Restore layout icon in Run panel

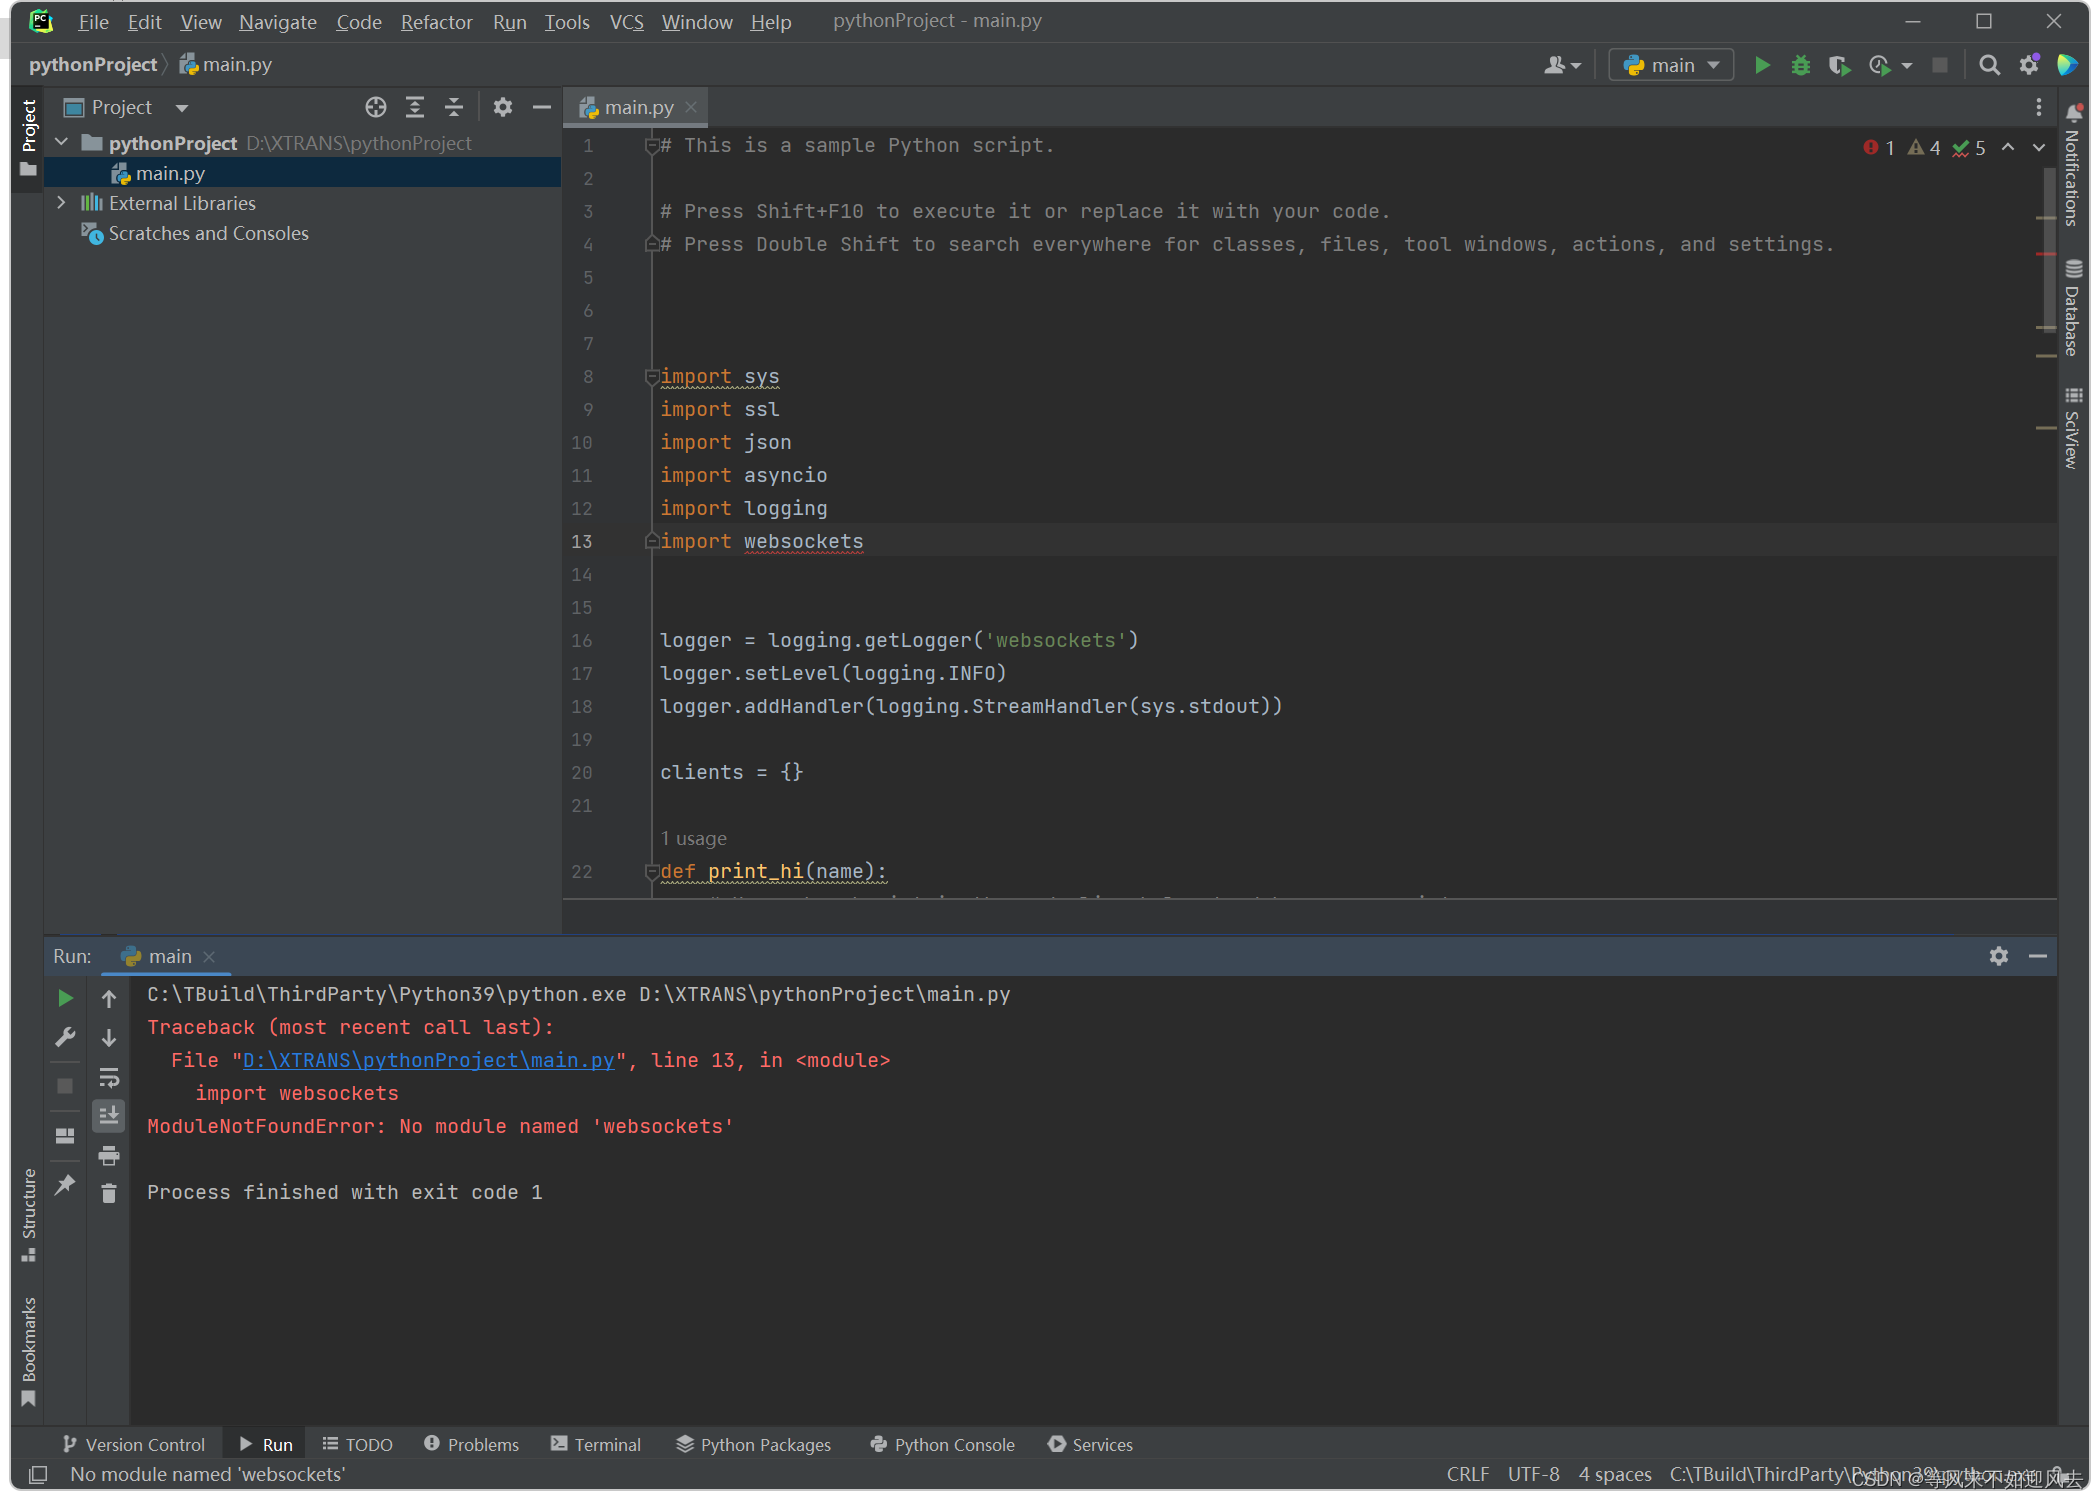pos(65,1136)
